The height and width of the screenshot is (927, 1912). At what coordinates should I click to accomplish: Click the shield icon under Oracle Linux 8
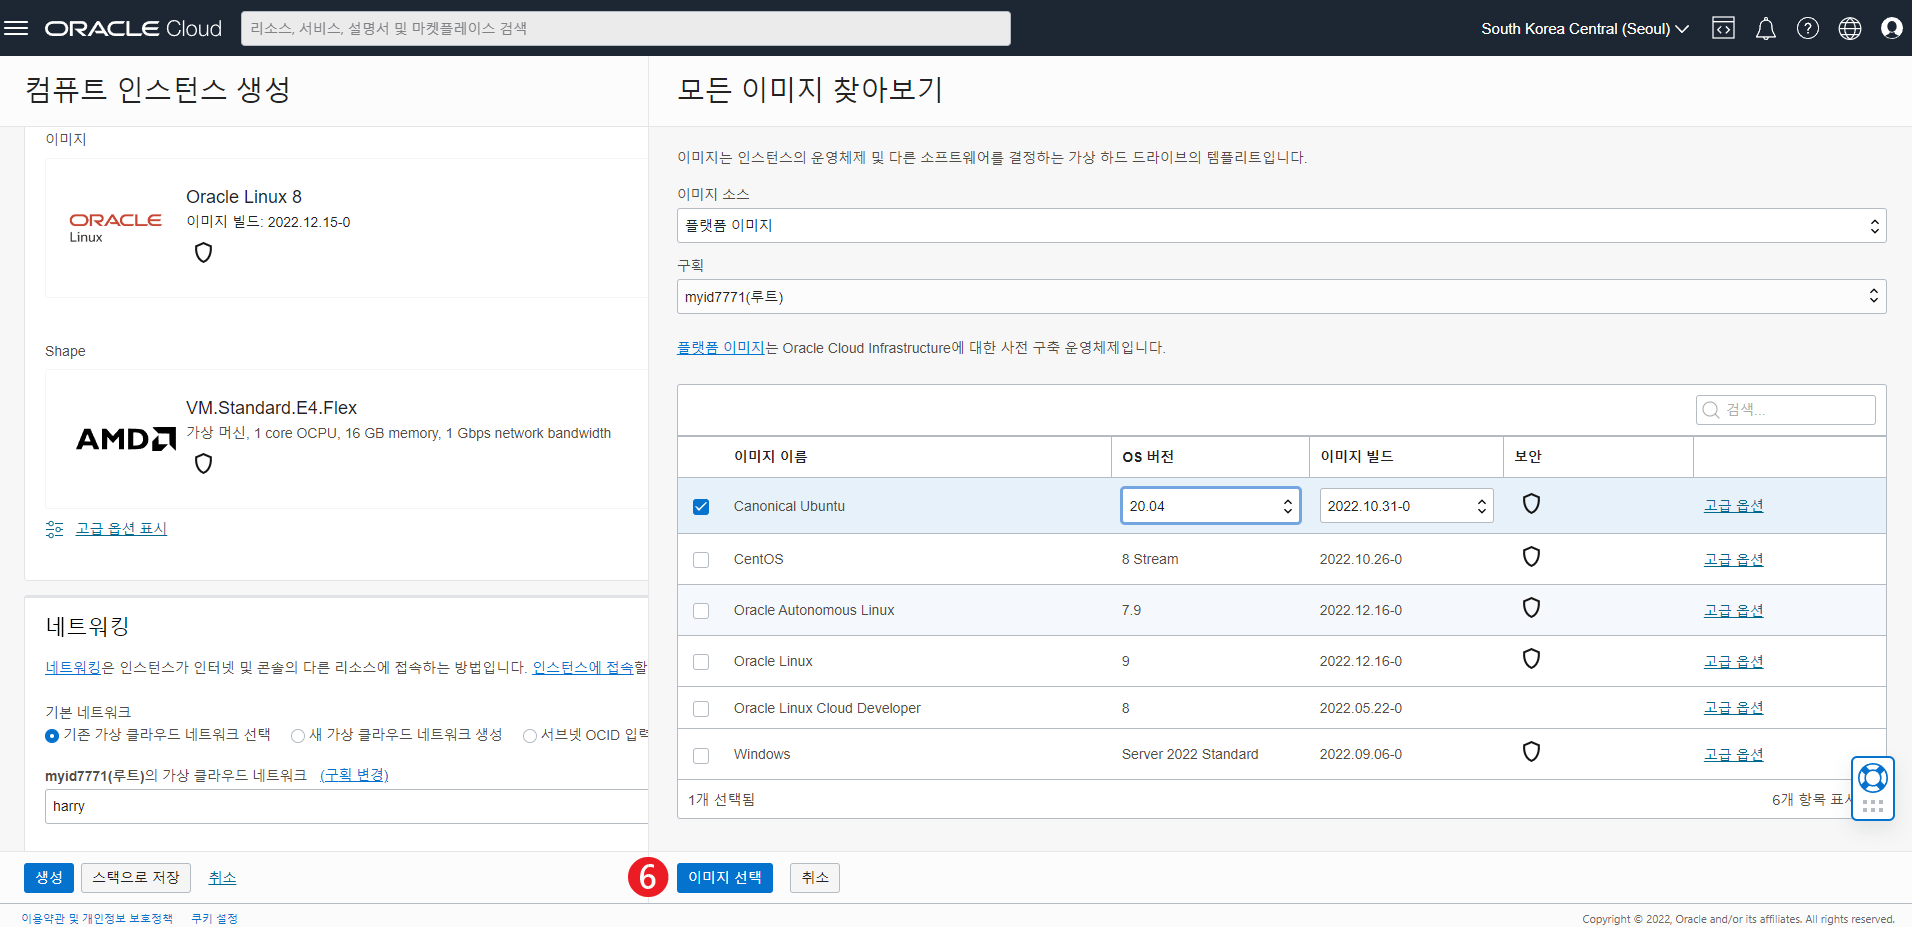point(203,252)
